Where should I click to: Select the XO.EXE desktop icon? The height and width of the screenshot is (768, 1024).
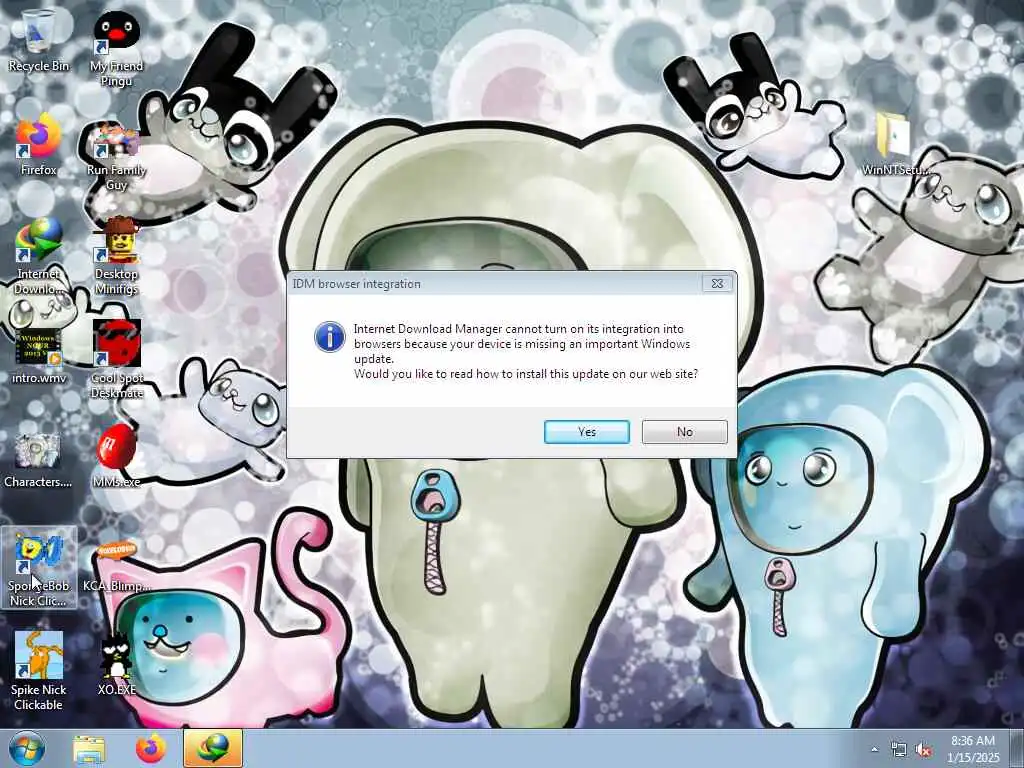[116, 665]
